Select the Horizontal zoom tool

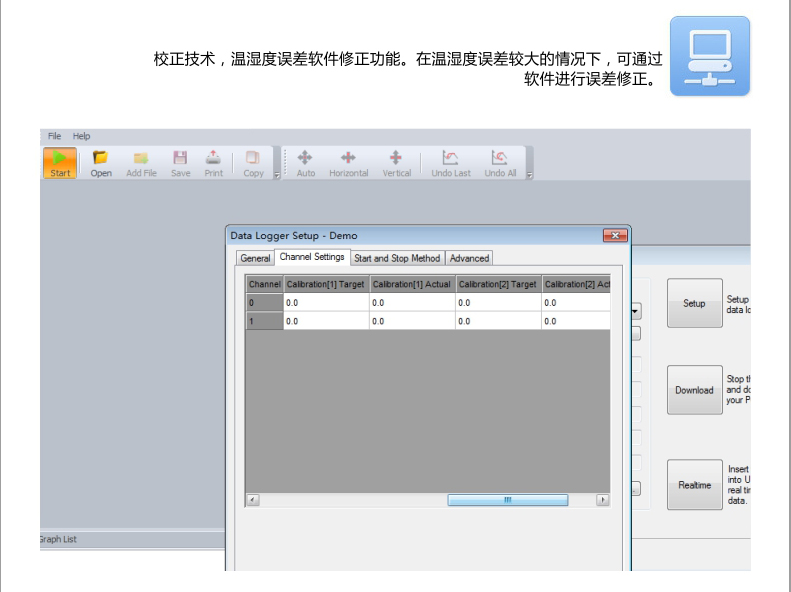(x=349, y=163)
